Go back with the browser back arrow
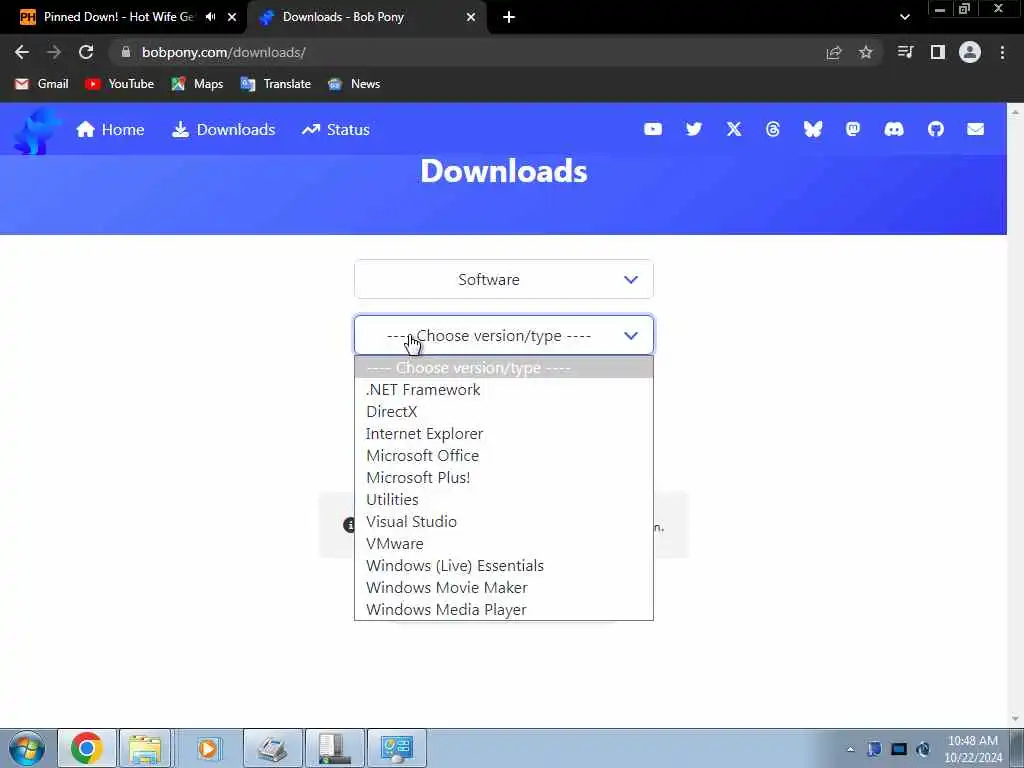 pyautogui.click(x=22, y=52)
